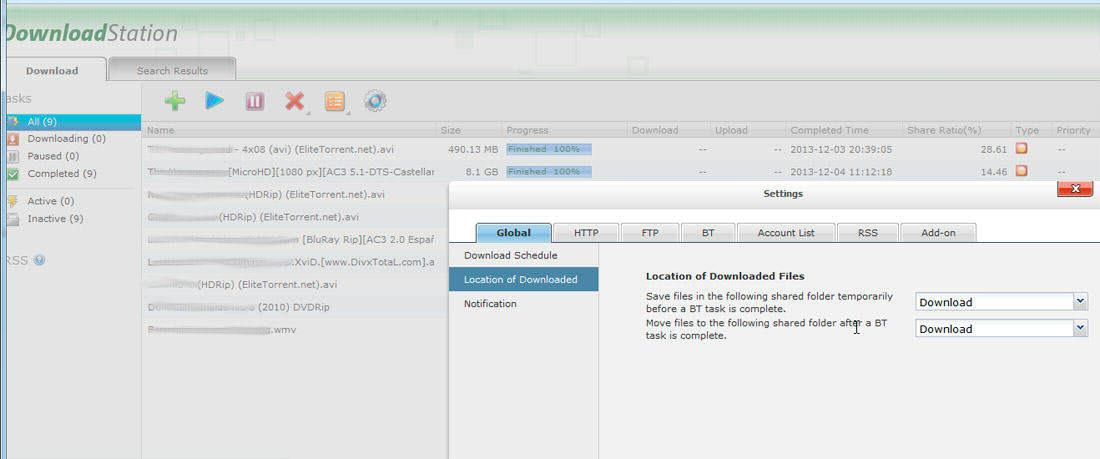Click the RSS help icon
Screen dimensions: 1100x459
[x=39, y=260]
